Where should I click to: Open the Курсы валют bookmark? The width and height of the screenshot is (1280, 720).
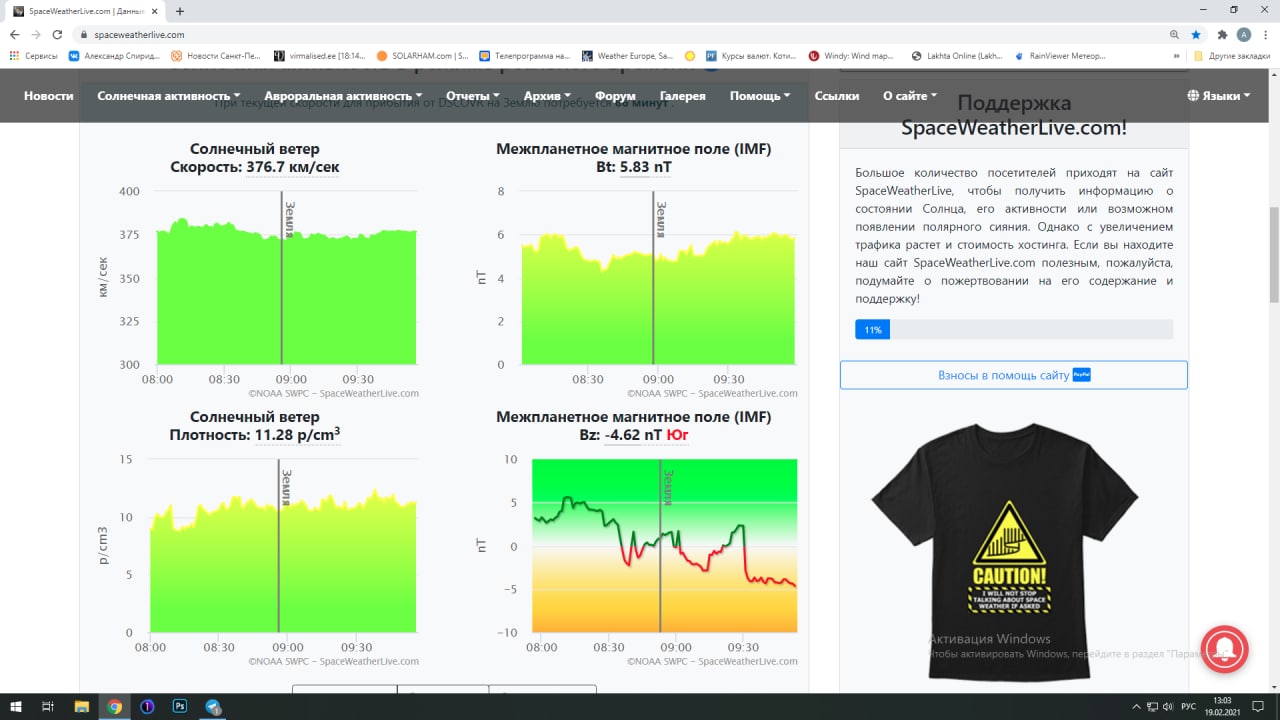pyautogui.click(x=751, y=56)
